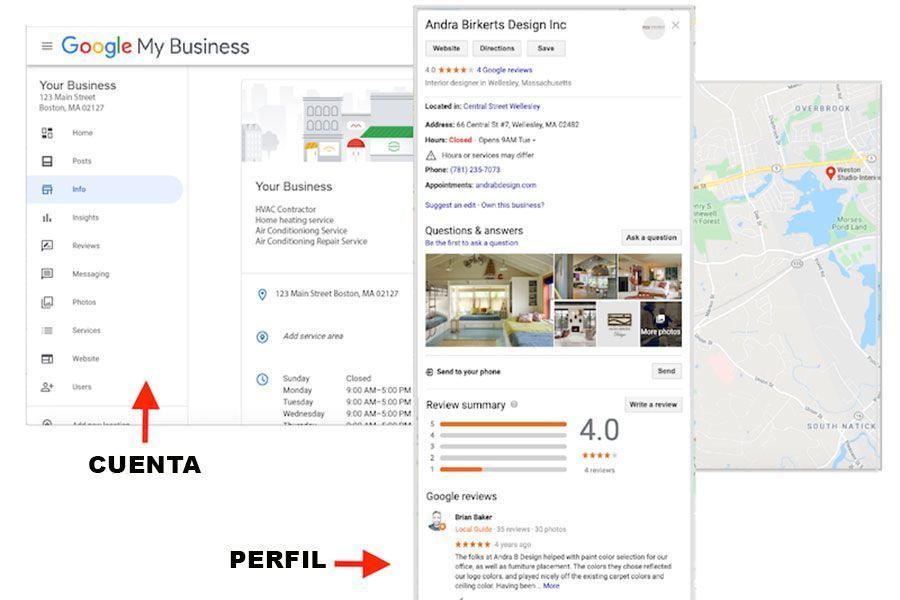Click the warning triangle near hours notice
This screenshot has width=900, height=600.
point(430,156)
